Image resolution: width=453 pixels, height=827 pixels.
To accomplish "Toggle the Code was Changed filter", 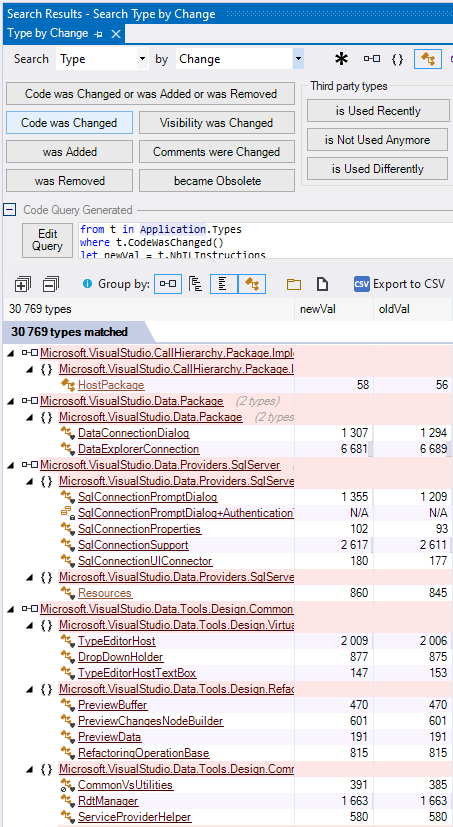I will tap(69, 123).
